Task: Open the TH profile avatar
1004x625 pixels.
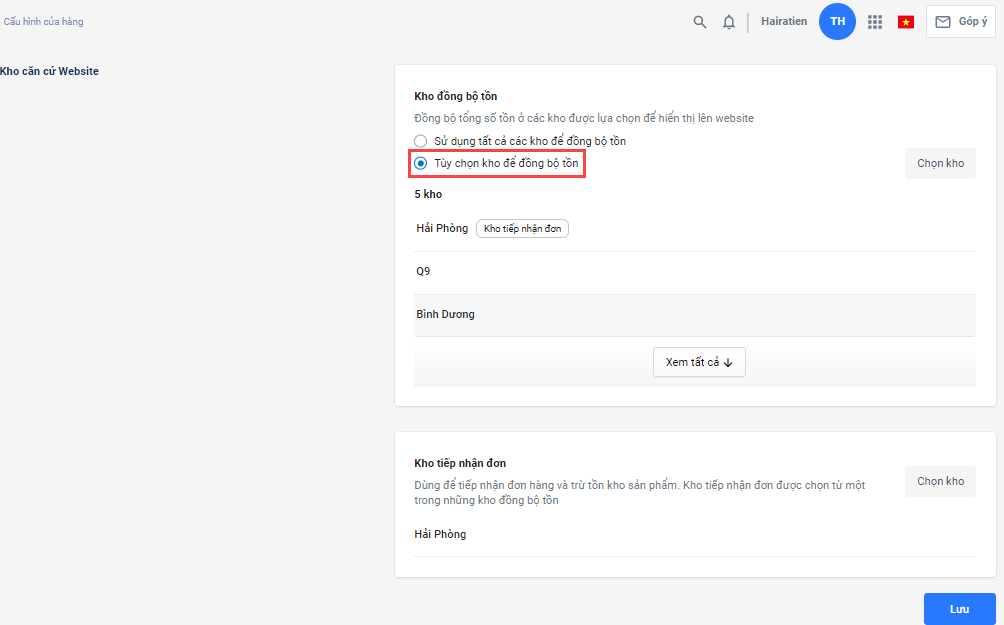Action: (x=837, y=22)
